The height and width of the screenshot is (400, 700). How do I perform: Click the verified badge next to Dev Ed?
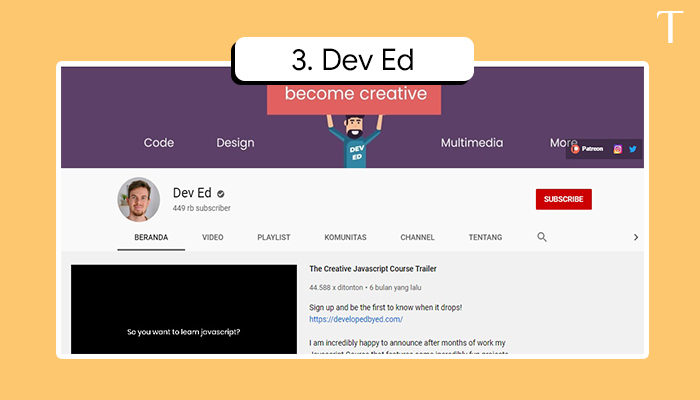click(x=221, y=194)
